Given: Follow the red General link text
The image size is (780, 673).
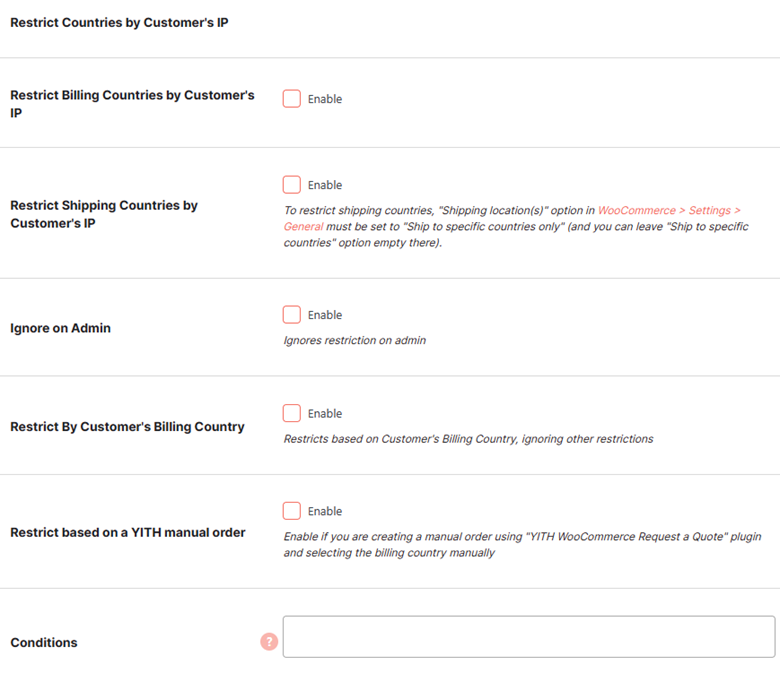Looking at the screenshot, I should point(303,227).
